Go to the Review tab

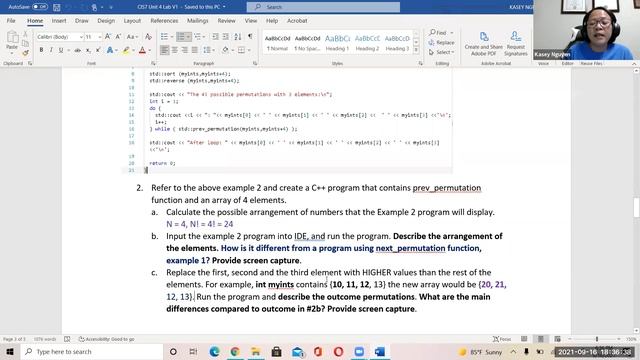pos(227,20)
